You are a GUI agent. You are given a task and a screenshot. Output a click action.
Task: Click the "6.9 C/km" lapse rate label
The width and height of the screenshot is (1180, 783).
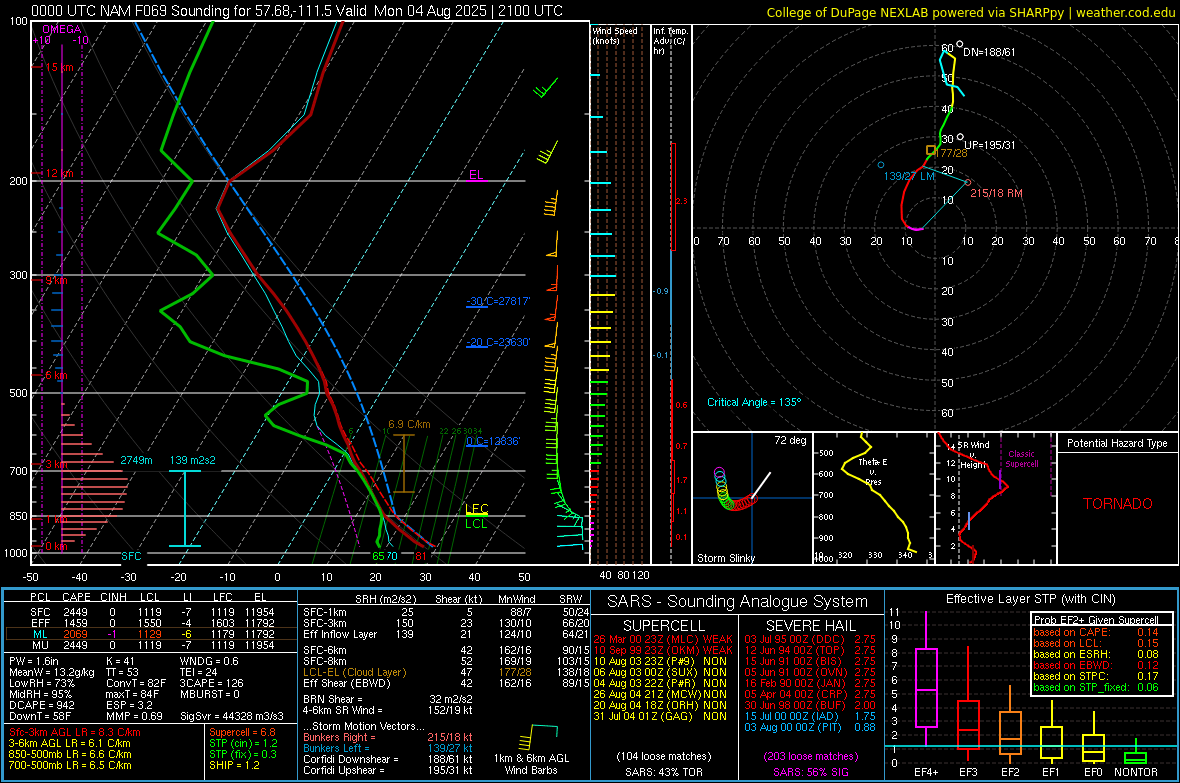pyautogui.click(x=409, y=425)
